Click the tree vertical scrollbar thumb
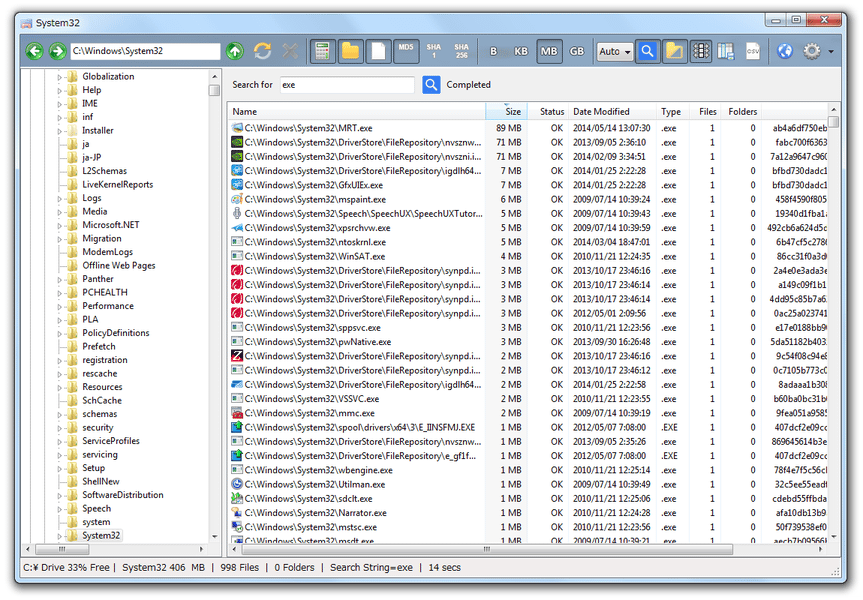This screenshot has width=863, height=600. pyautogui.click(x=214, y=90)
